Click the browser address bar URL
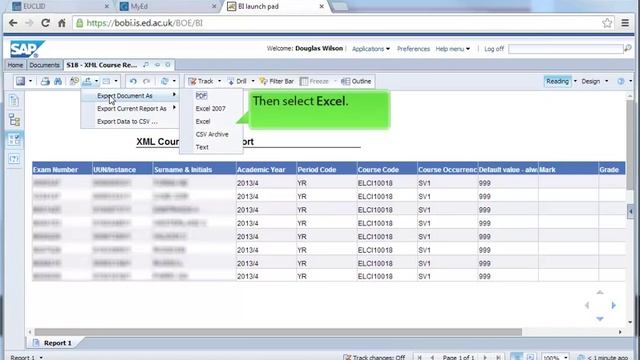The image size is (640, 360). tap(145, 23)
